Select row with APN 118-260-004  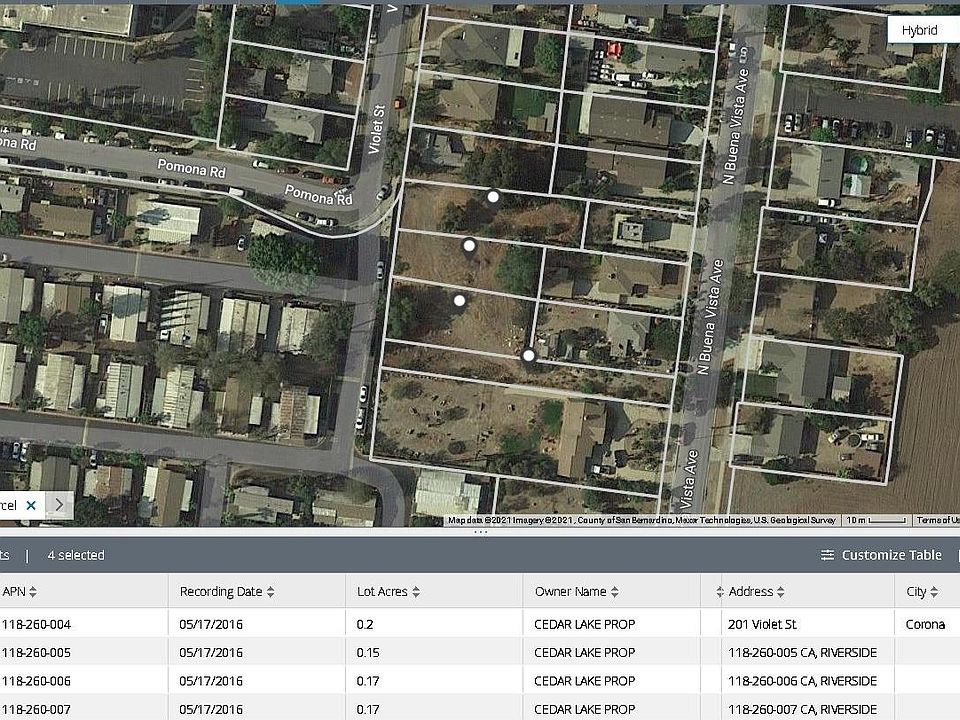[x=480, y=623]
